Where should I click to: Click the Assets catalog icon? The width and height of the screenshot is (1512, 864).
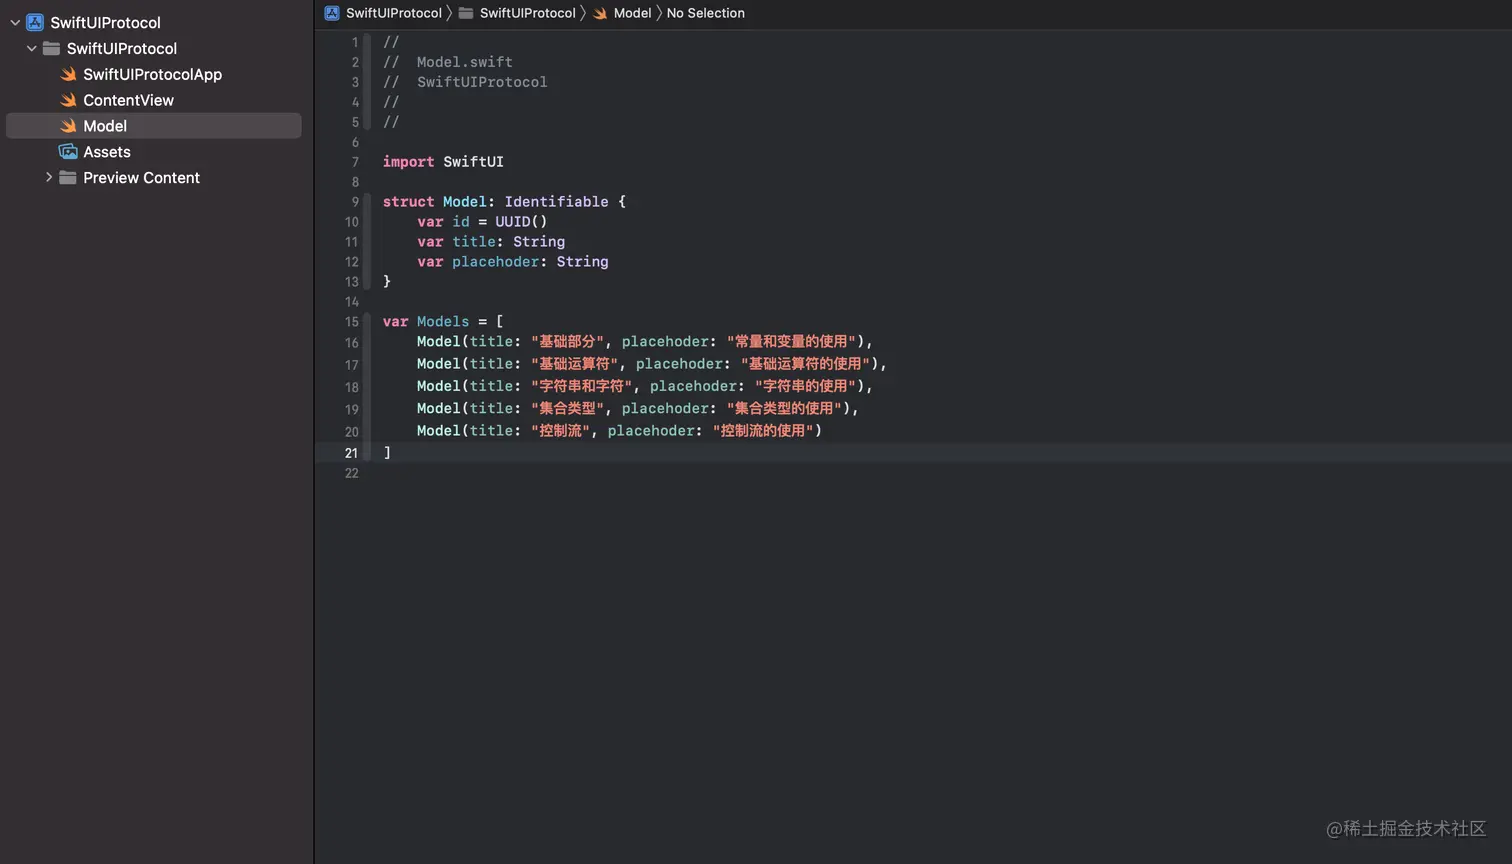tap(68, 152)
